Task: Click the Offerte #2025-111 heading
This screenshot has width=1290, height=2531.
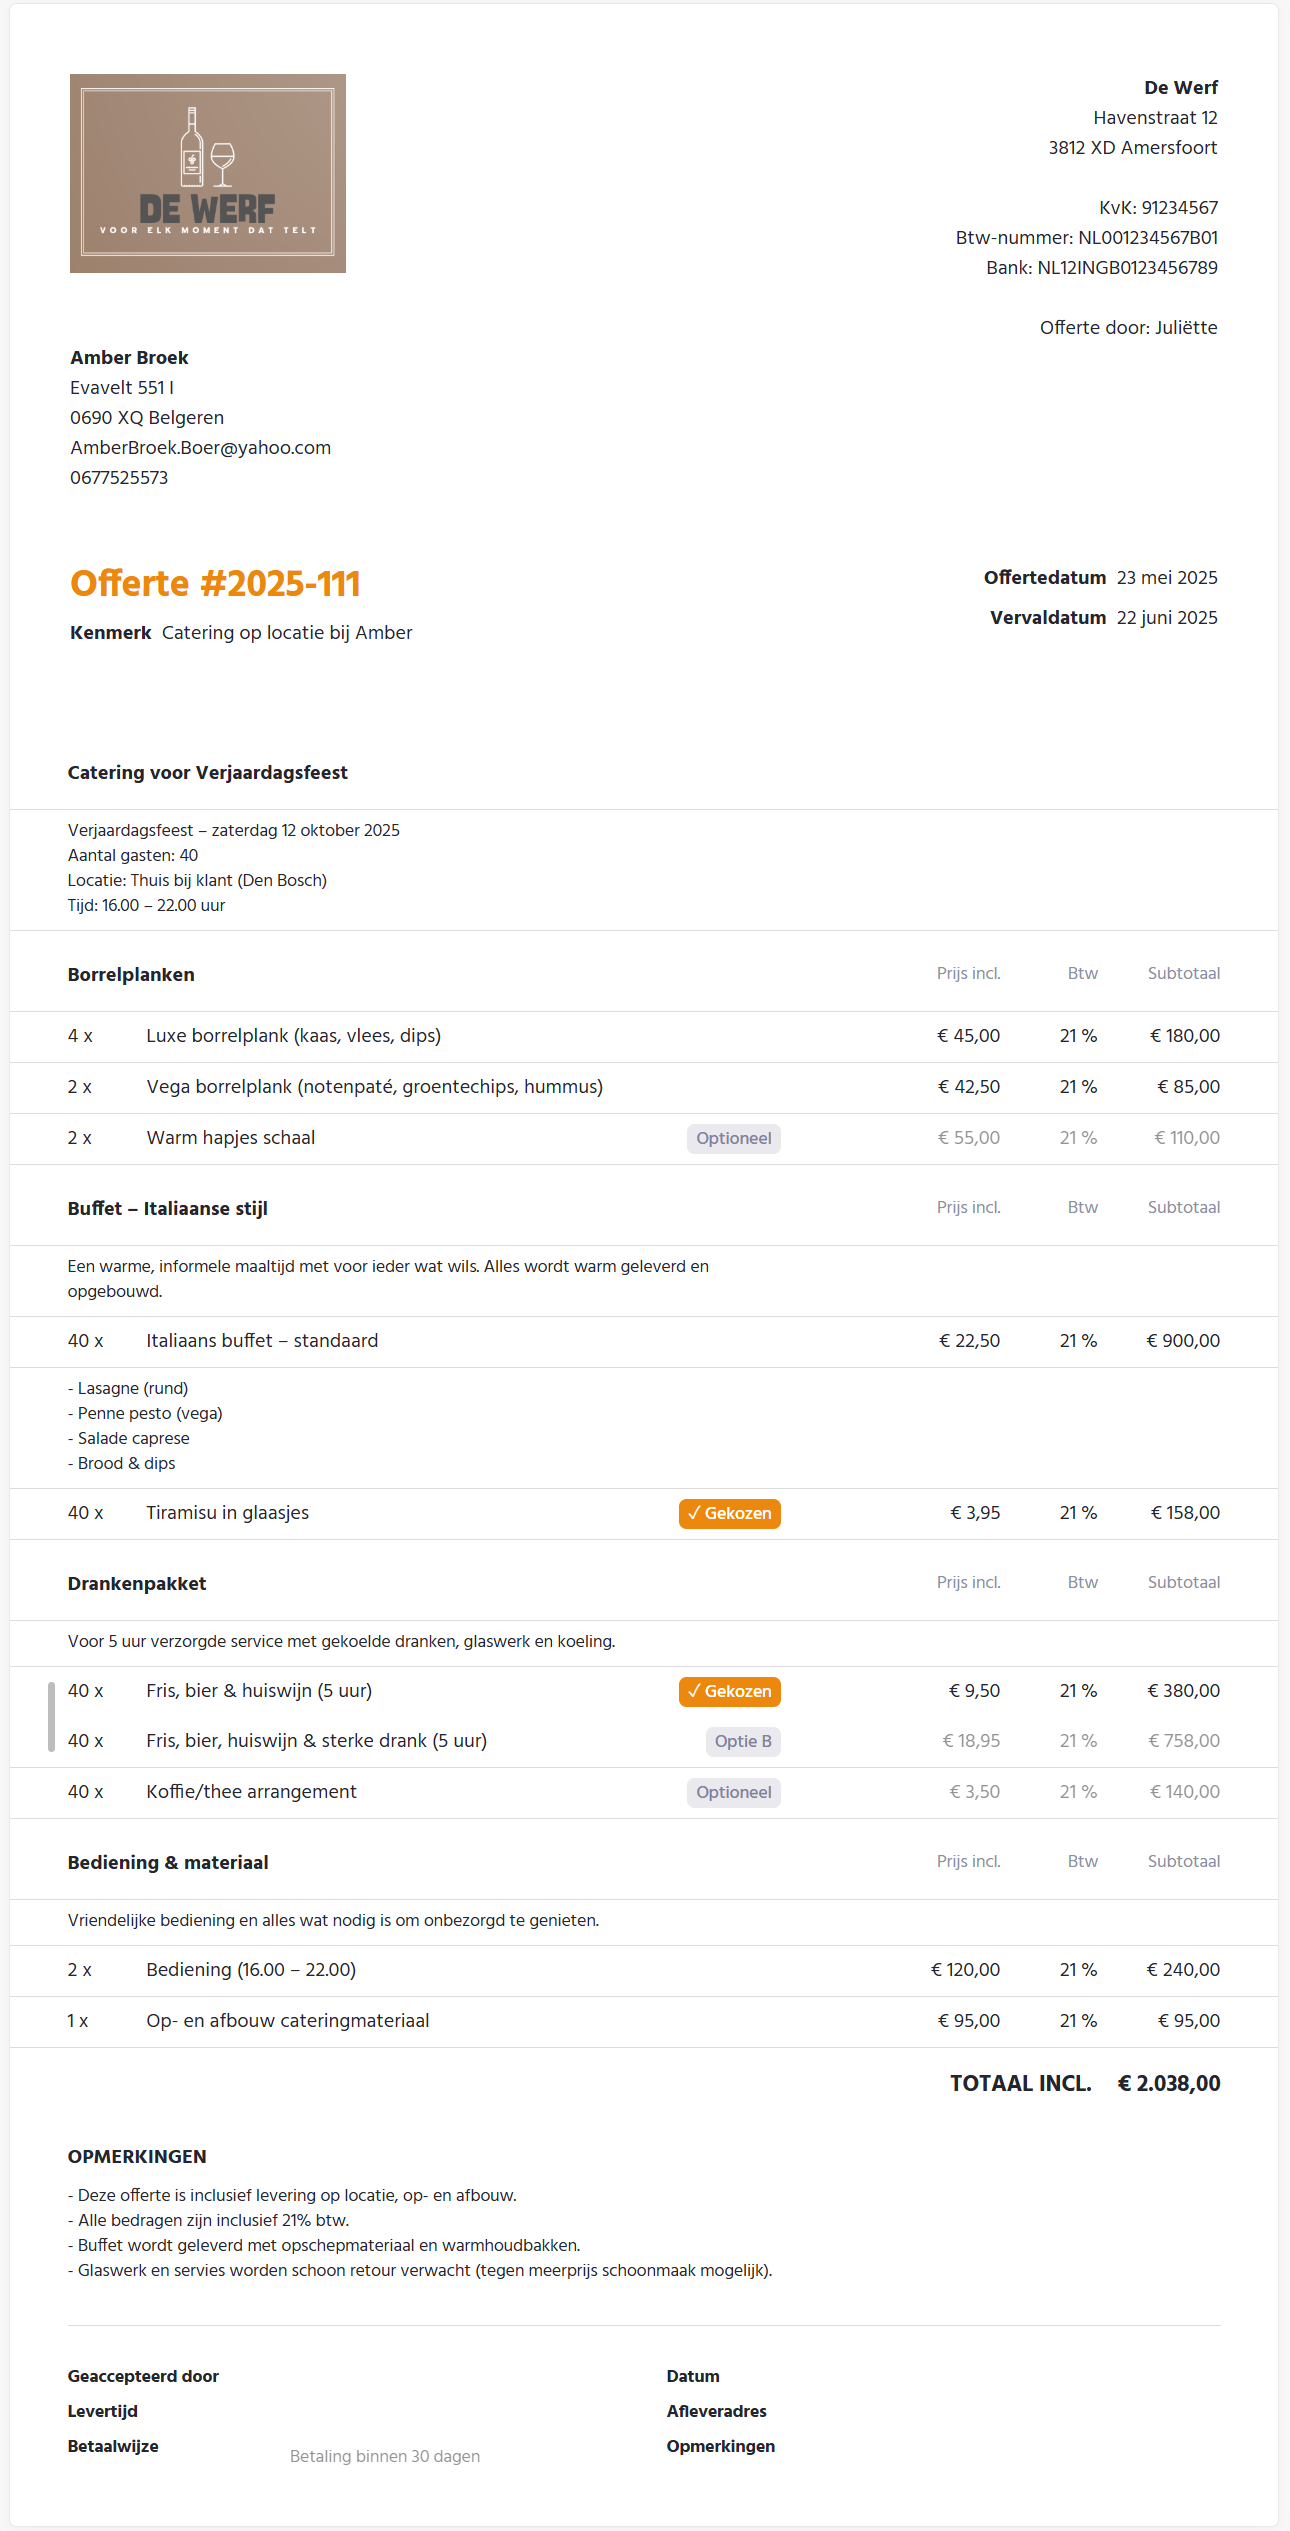Action: pyautogui.click(x=215, y=583)
